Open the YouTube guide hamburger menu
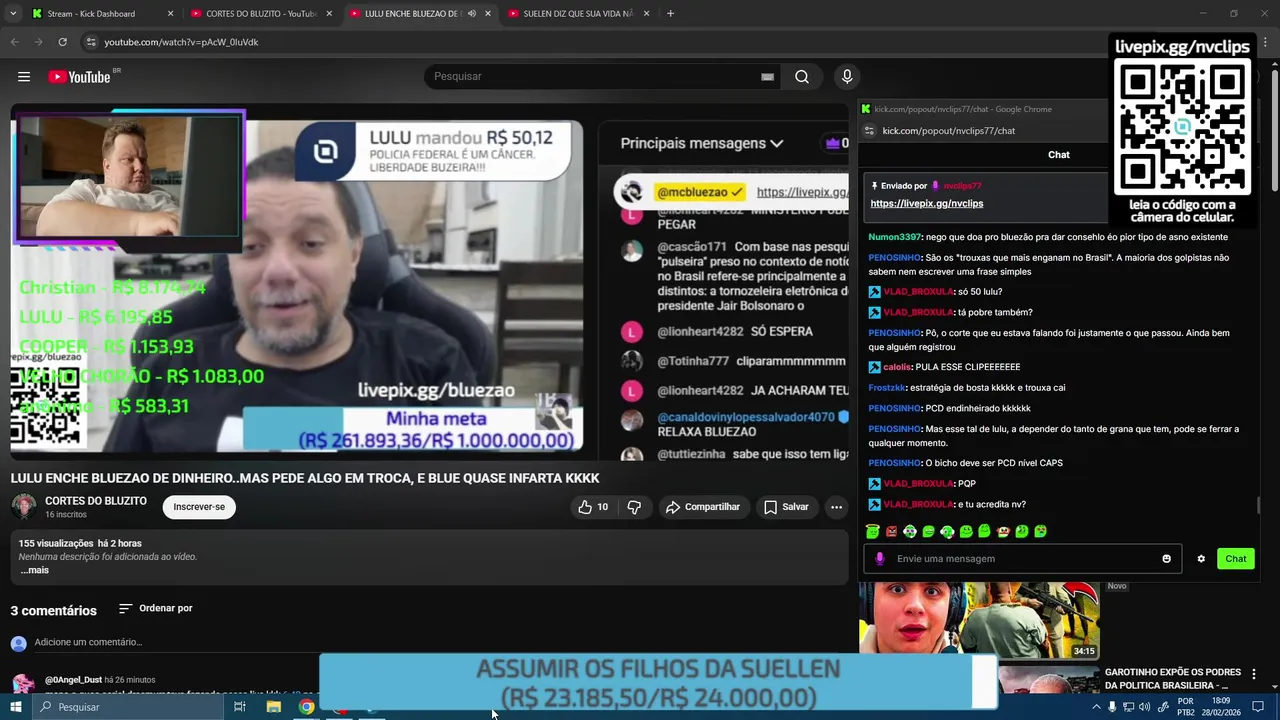This screenshot has height=720, width=1280. (x=24, y=77)
